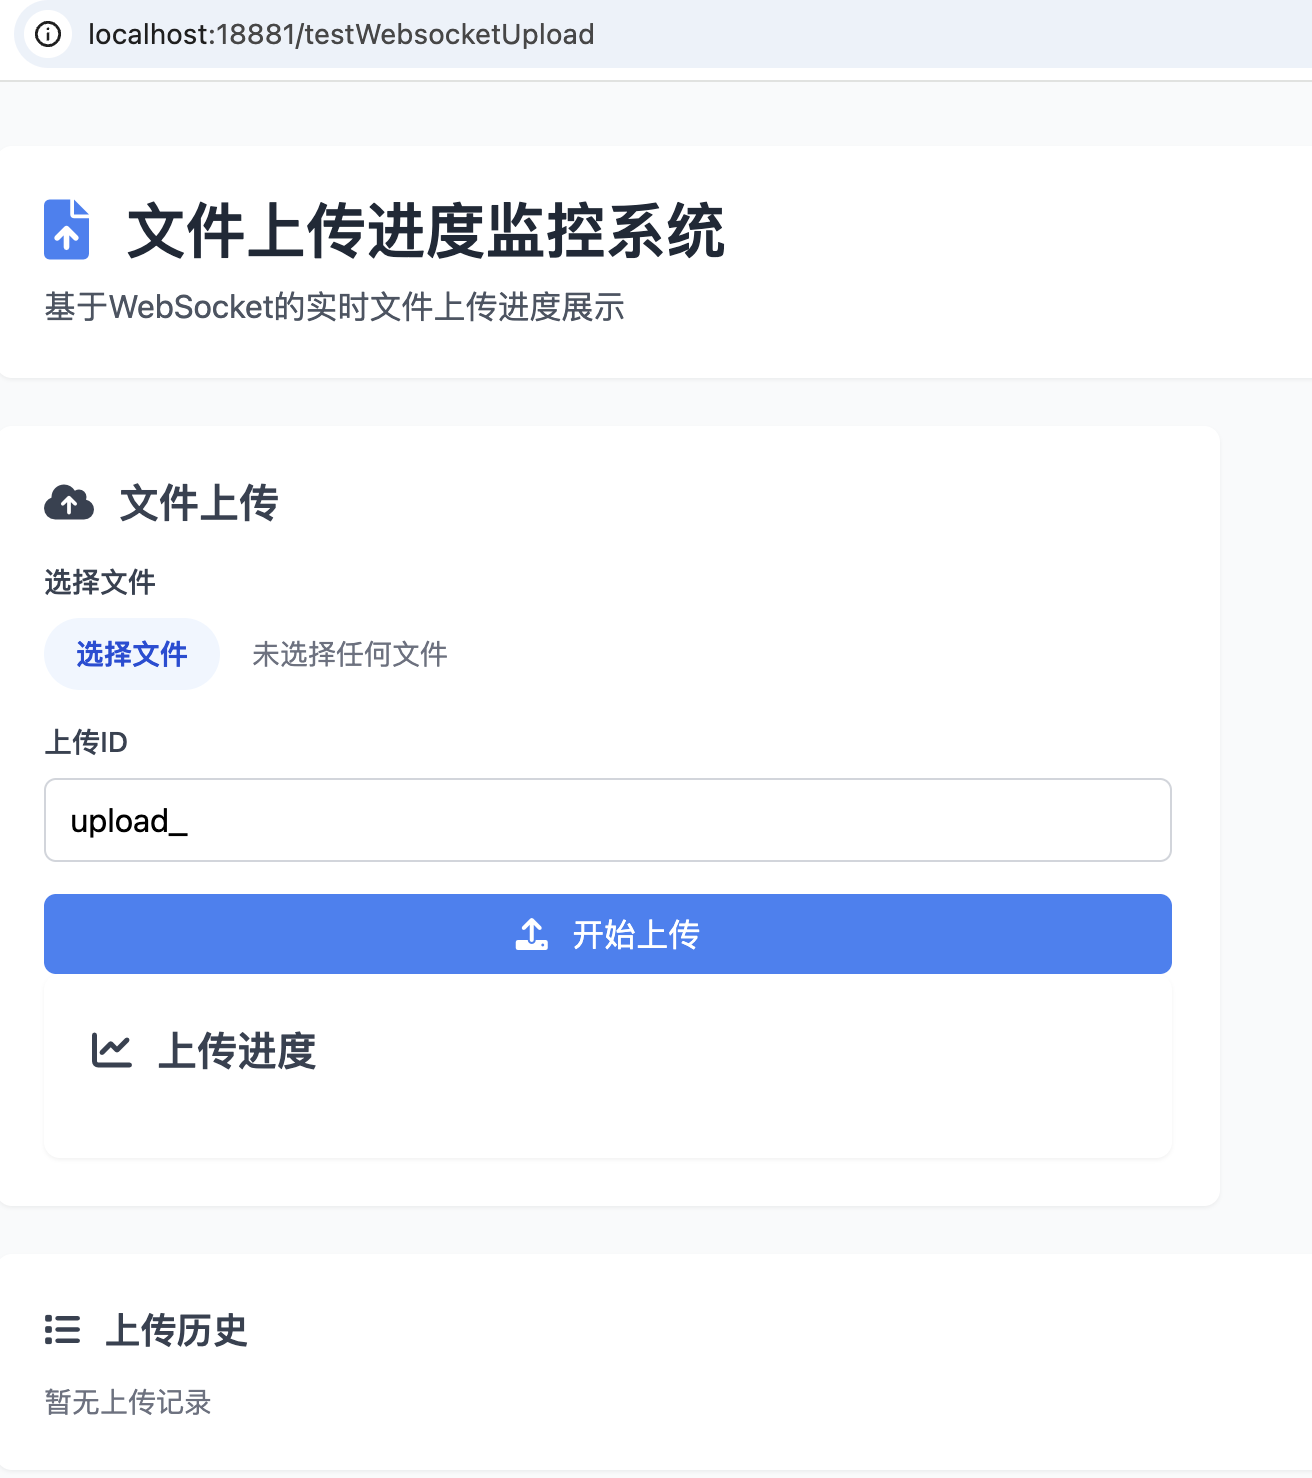
Task: Click the 暂无上传记录 placeholder text
Action: [x=128, y=1402]
